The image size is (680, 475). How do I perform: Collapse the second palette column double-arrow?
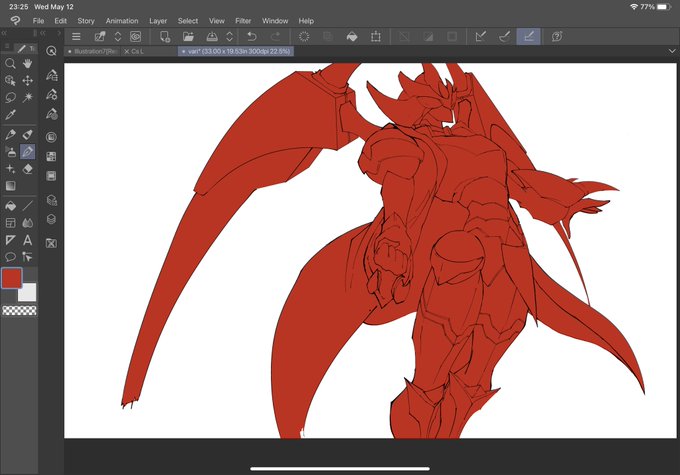(43, 33)
